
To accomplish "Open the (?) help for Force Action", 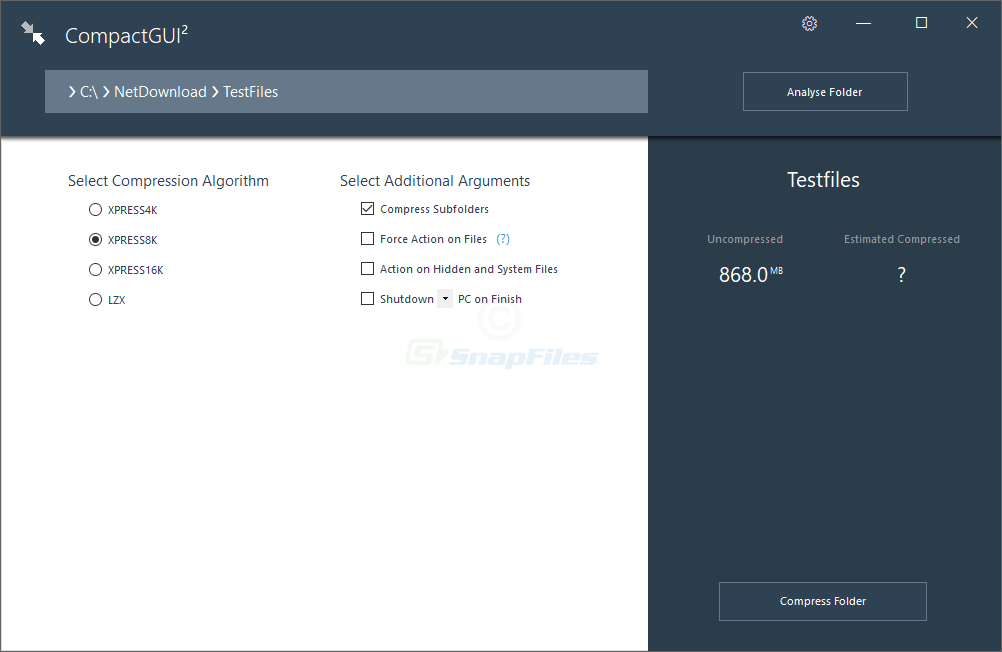I will click(x=502, y=239).
